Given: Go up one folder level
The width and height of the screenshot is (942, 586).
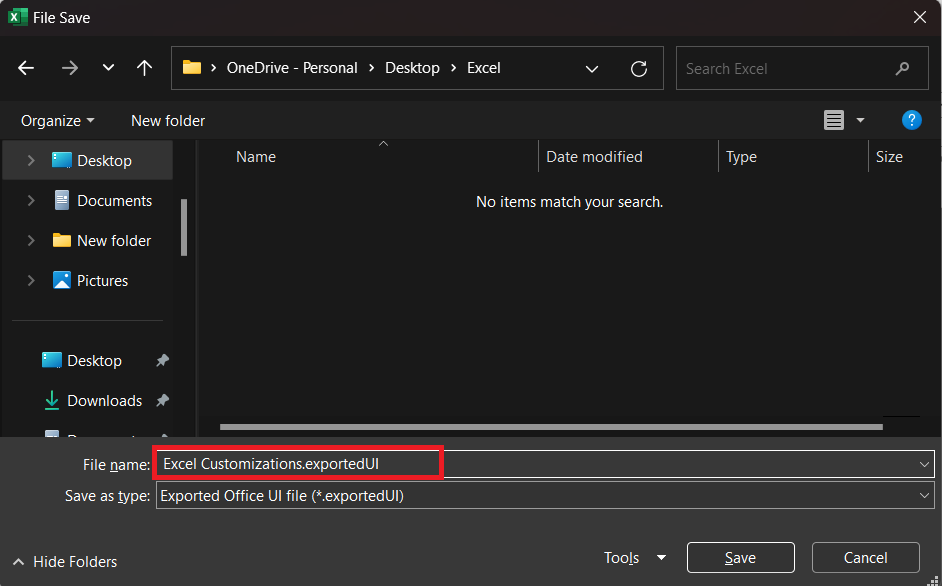Looking at the screenshot, I should [144, 68].
